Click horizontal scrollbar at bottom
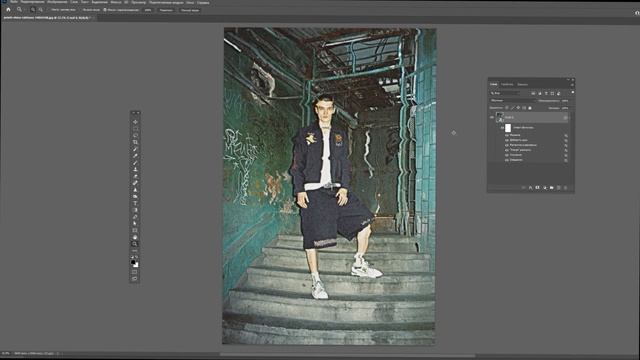The image size is (640, 360). tap(347, 355)
